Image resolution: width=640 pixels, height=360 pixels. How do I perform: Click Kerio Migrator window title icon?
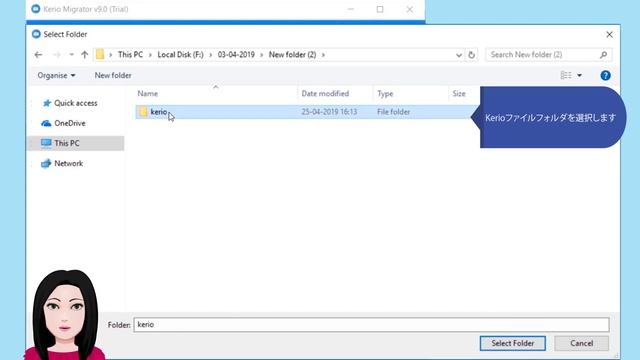(x=36, y=9)
